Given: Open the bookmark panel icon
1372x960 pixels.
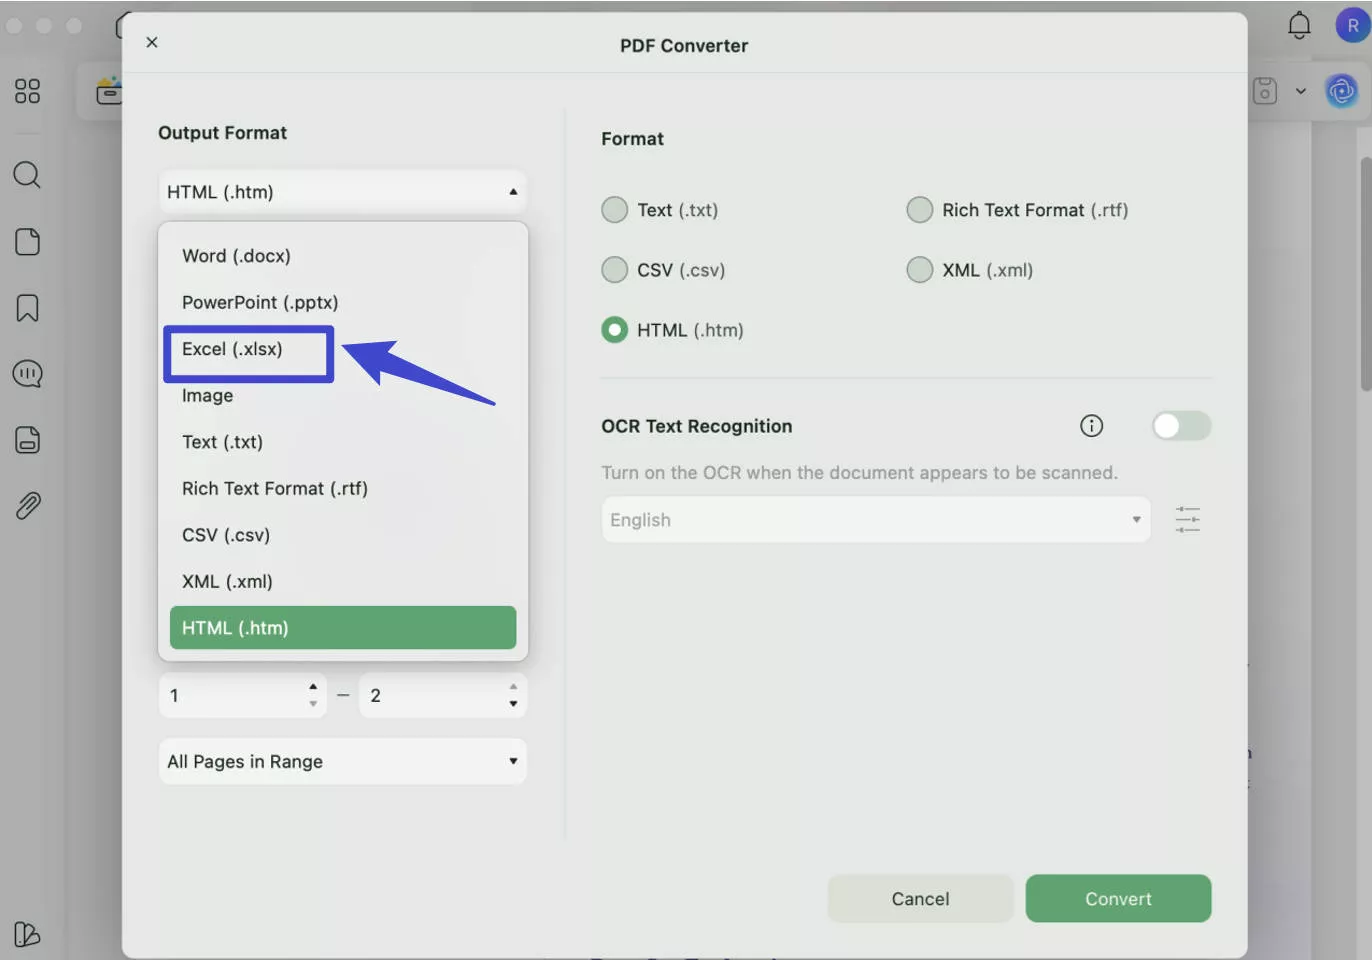Looking at the screenshot, I should 27,308.
